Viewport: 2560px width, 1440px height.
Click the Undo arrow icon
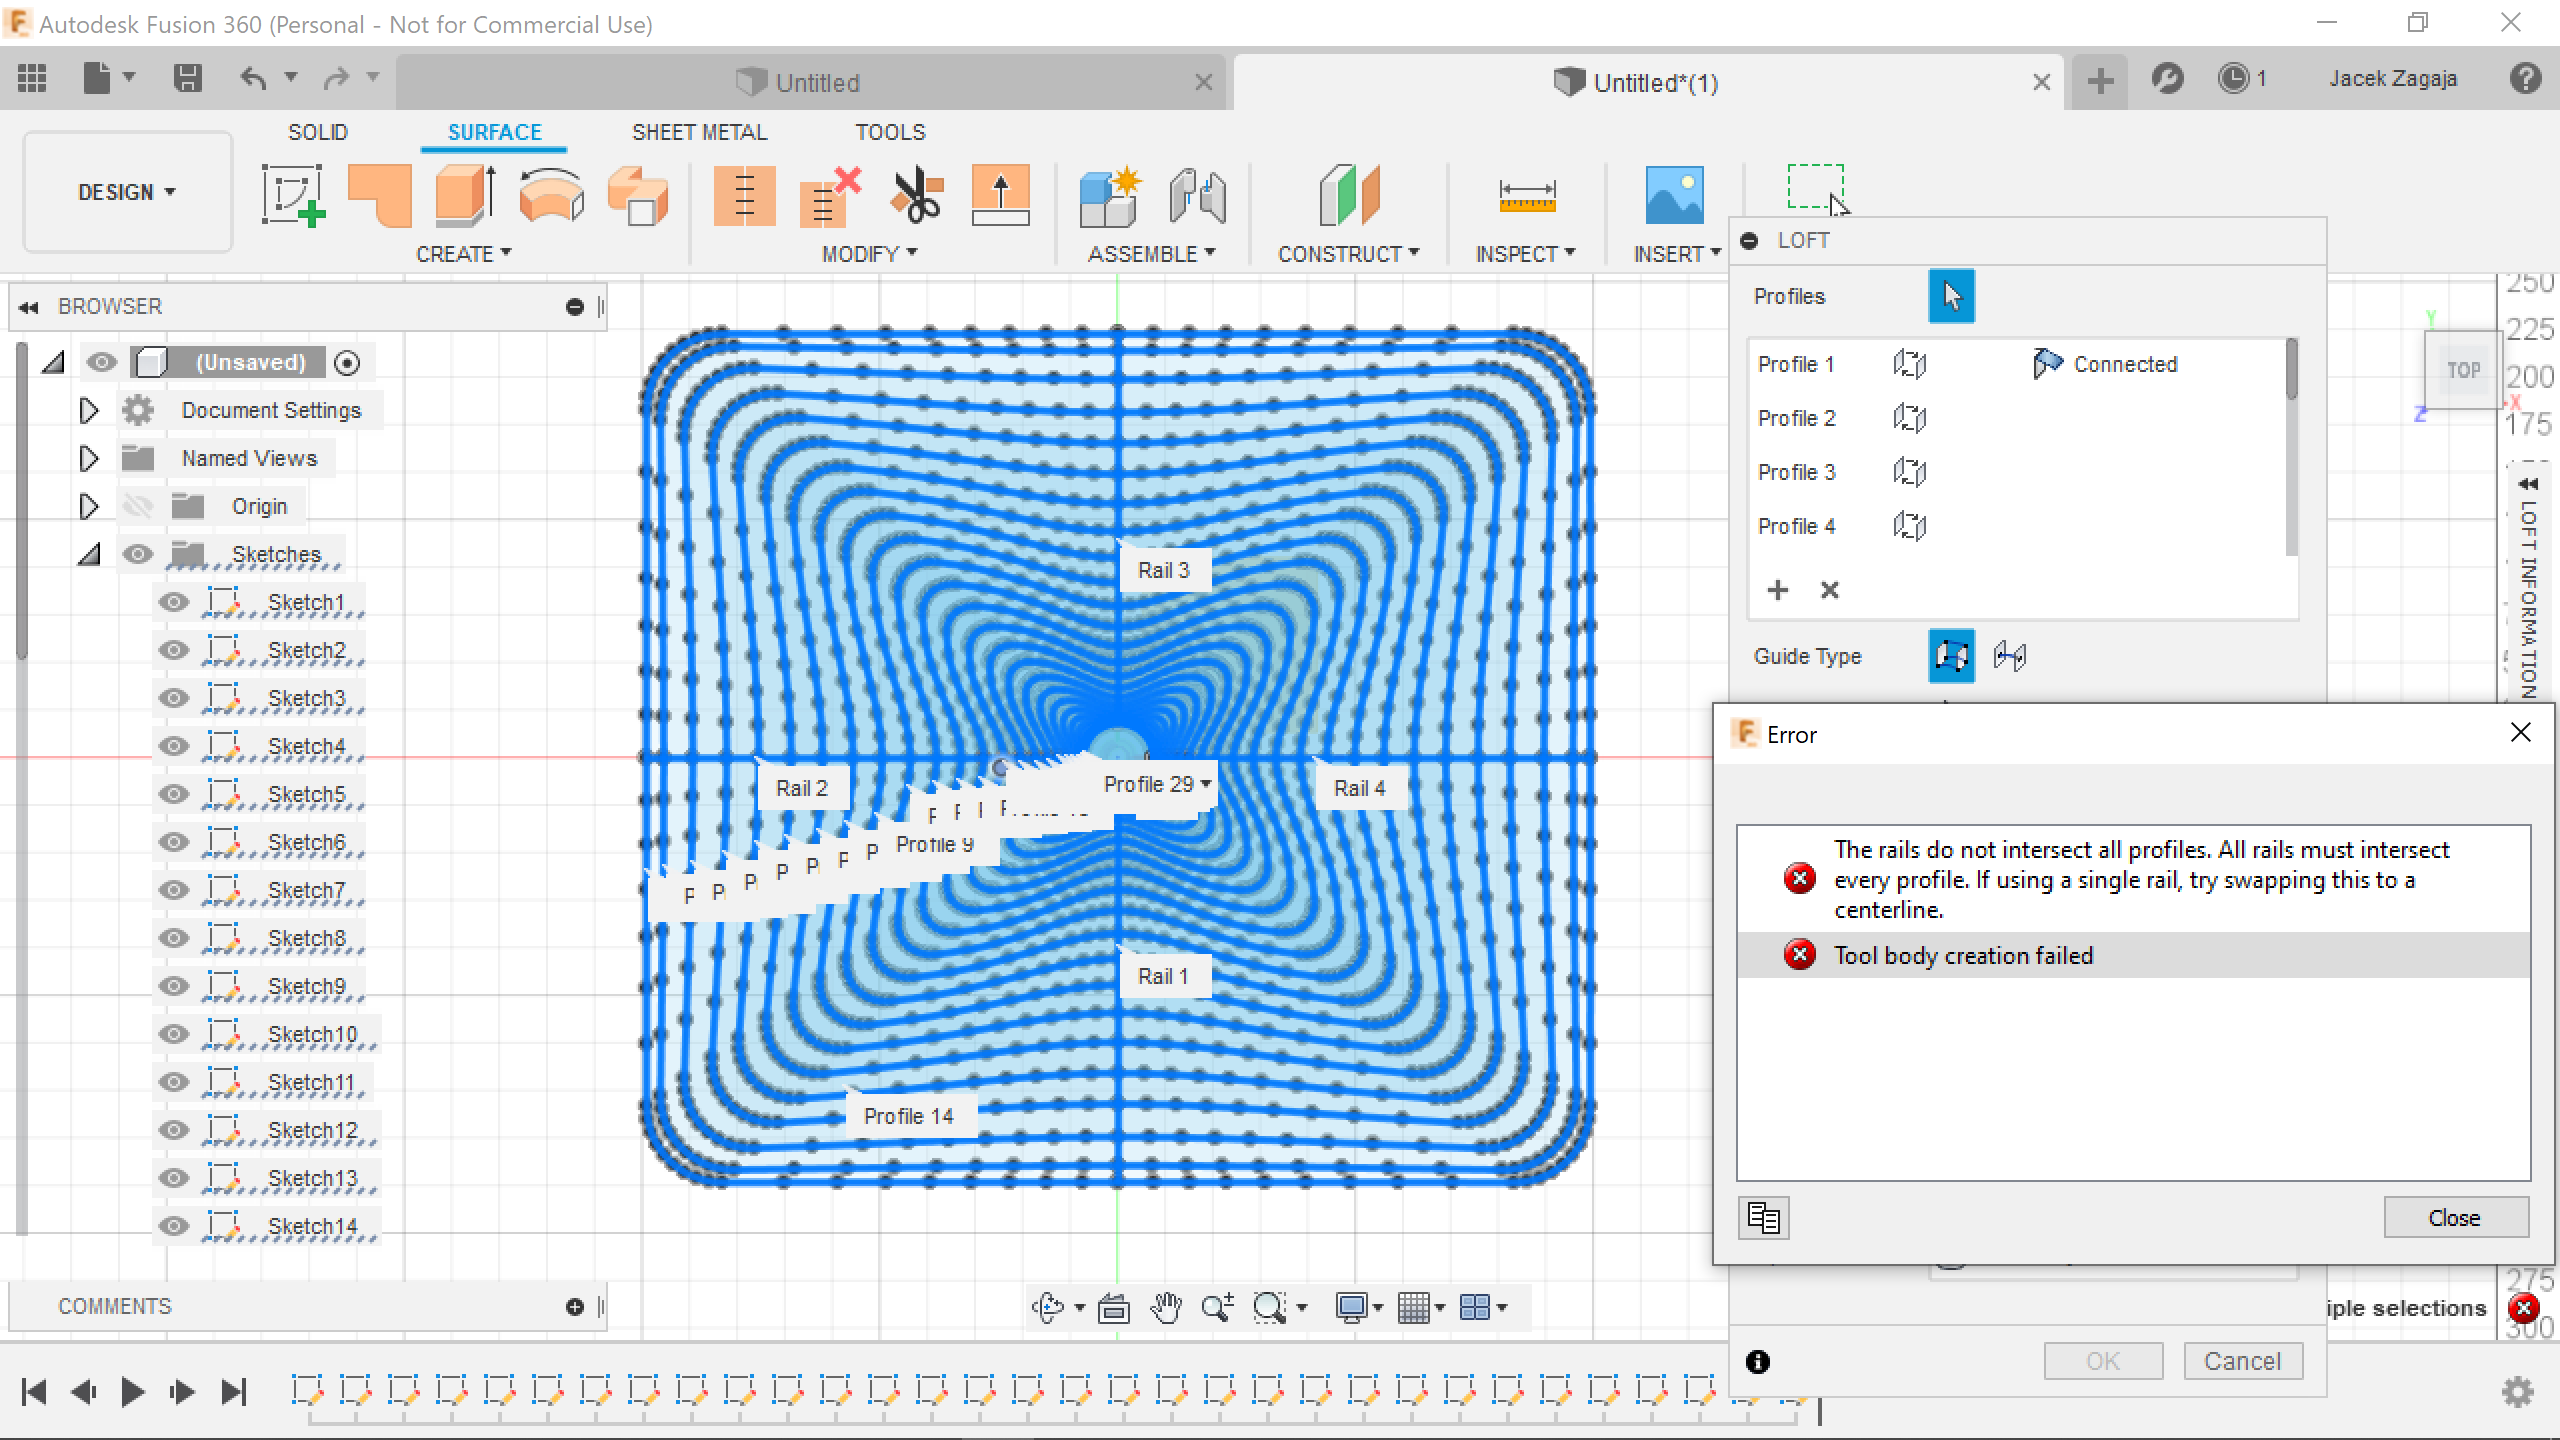coord(254,78)
